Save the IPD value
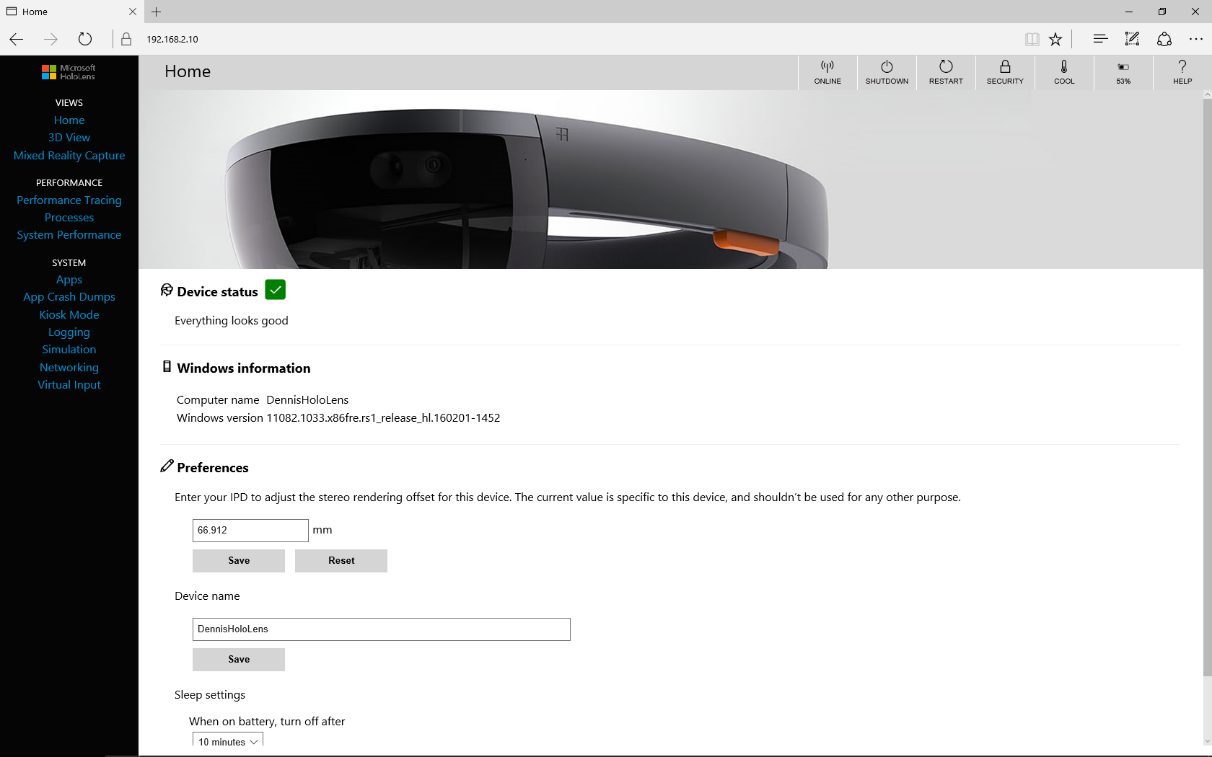 239,560
